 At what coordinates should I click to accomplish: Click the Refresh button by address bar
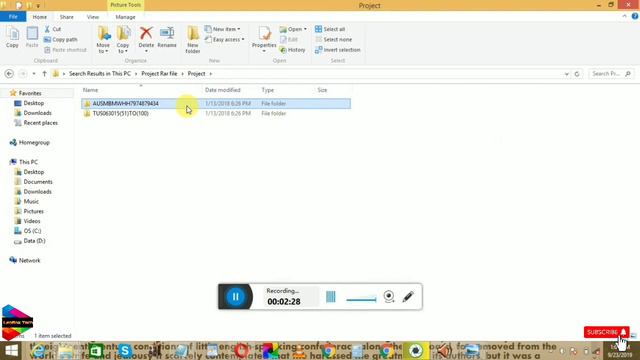click(x=577, y=74)
